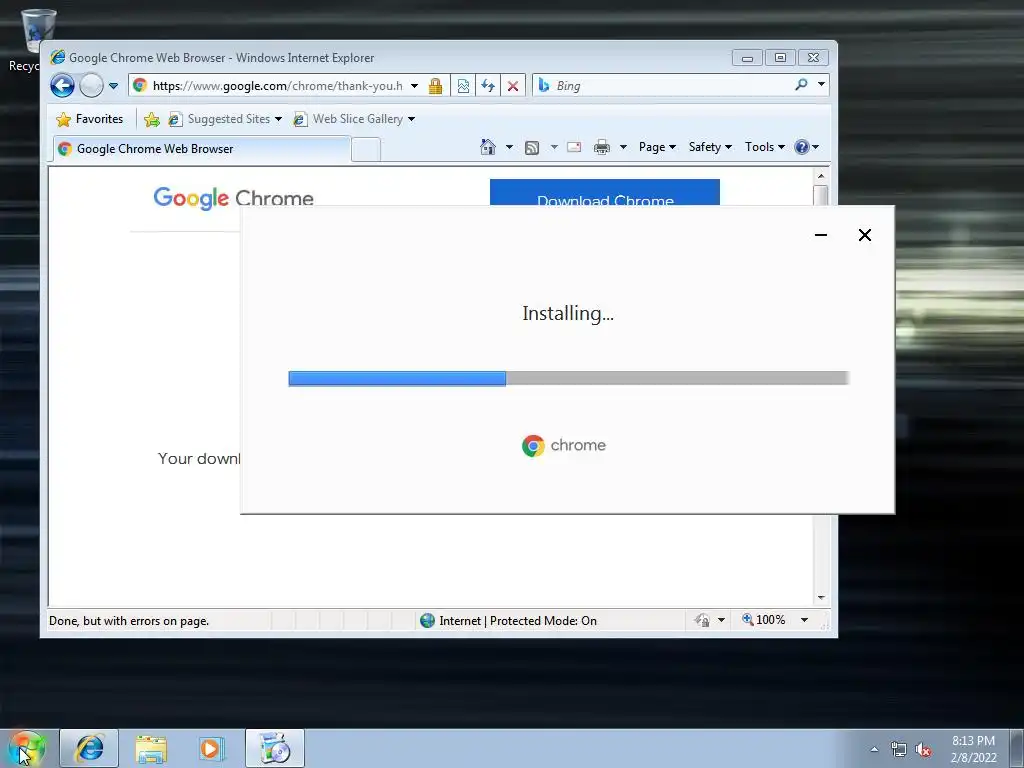This screenshot has width=1024, height=768.
Task: Click the Show desktop strip at taskbar end
Action: click(1017, 749)
